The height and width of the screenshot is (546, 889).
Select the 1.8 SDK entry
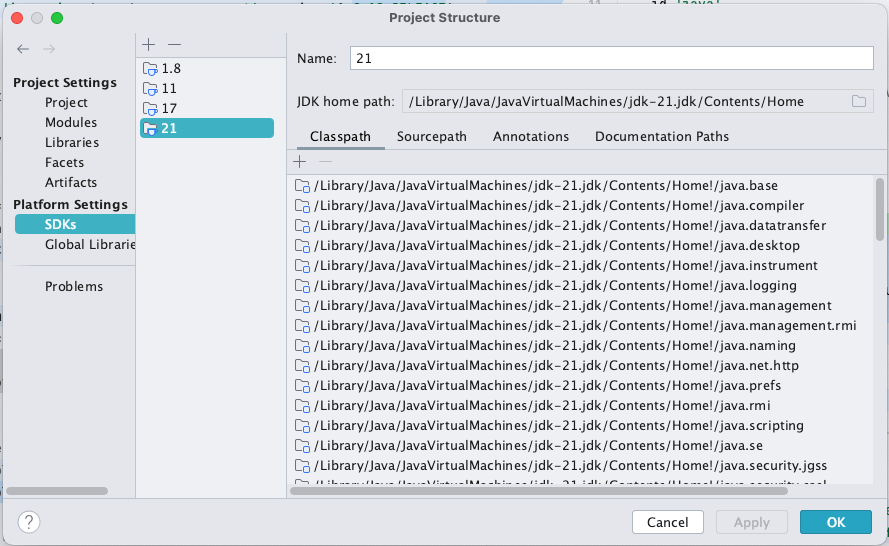pyautogui.click(x=170, y=68)
